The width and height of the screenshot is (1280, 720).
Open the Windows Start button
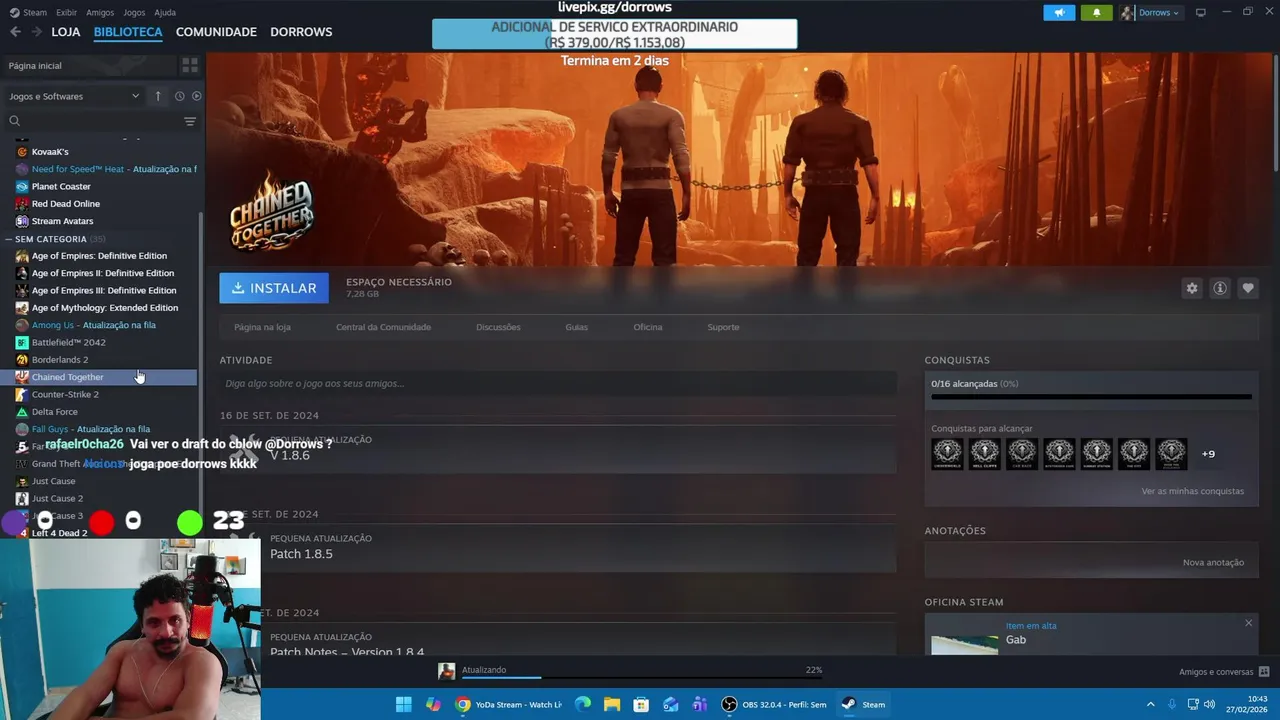(x=403, y=704)
